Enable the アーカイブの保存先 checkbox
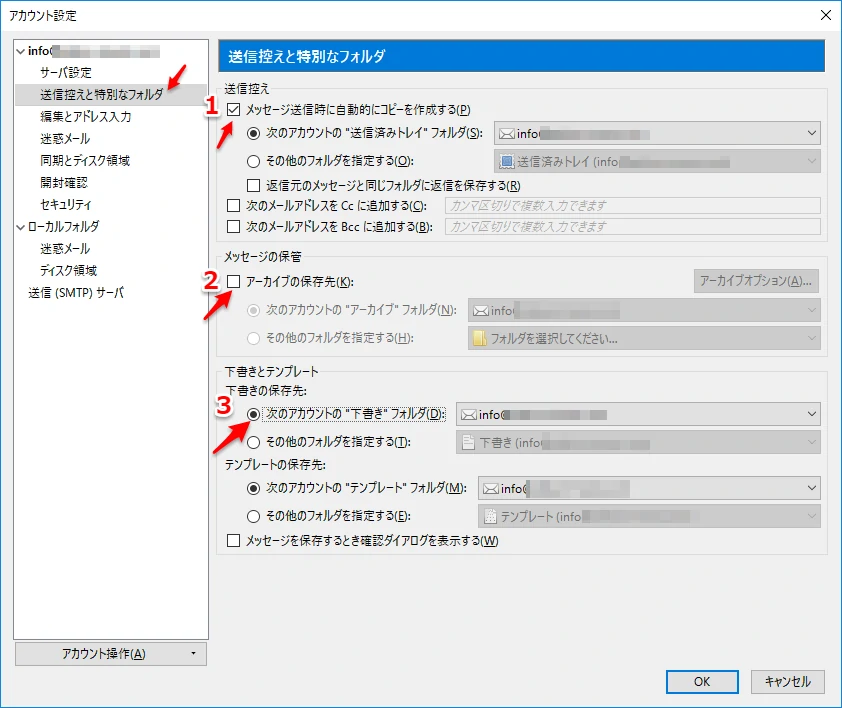The height and width of the screenshot is (708, 842). click(x=234, y=282)
